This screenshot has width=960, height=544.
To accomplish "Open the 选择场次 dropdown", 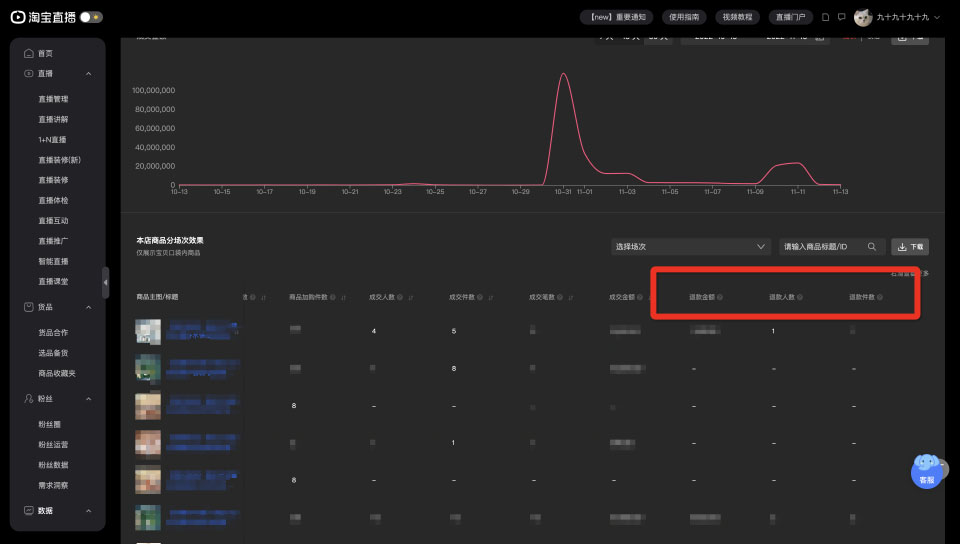I will coord(689,247).
